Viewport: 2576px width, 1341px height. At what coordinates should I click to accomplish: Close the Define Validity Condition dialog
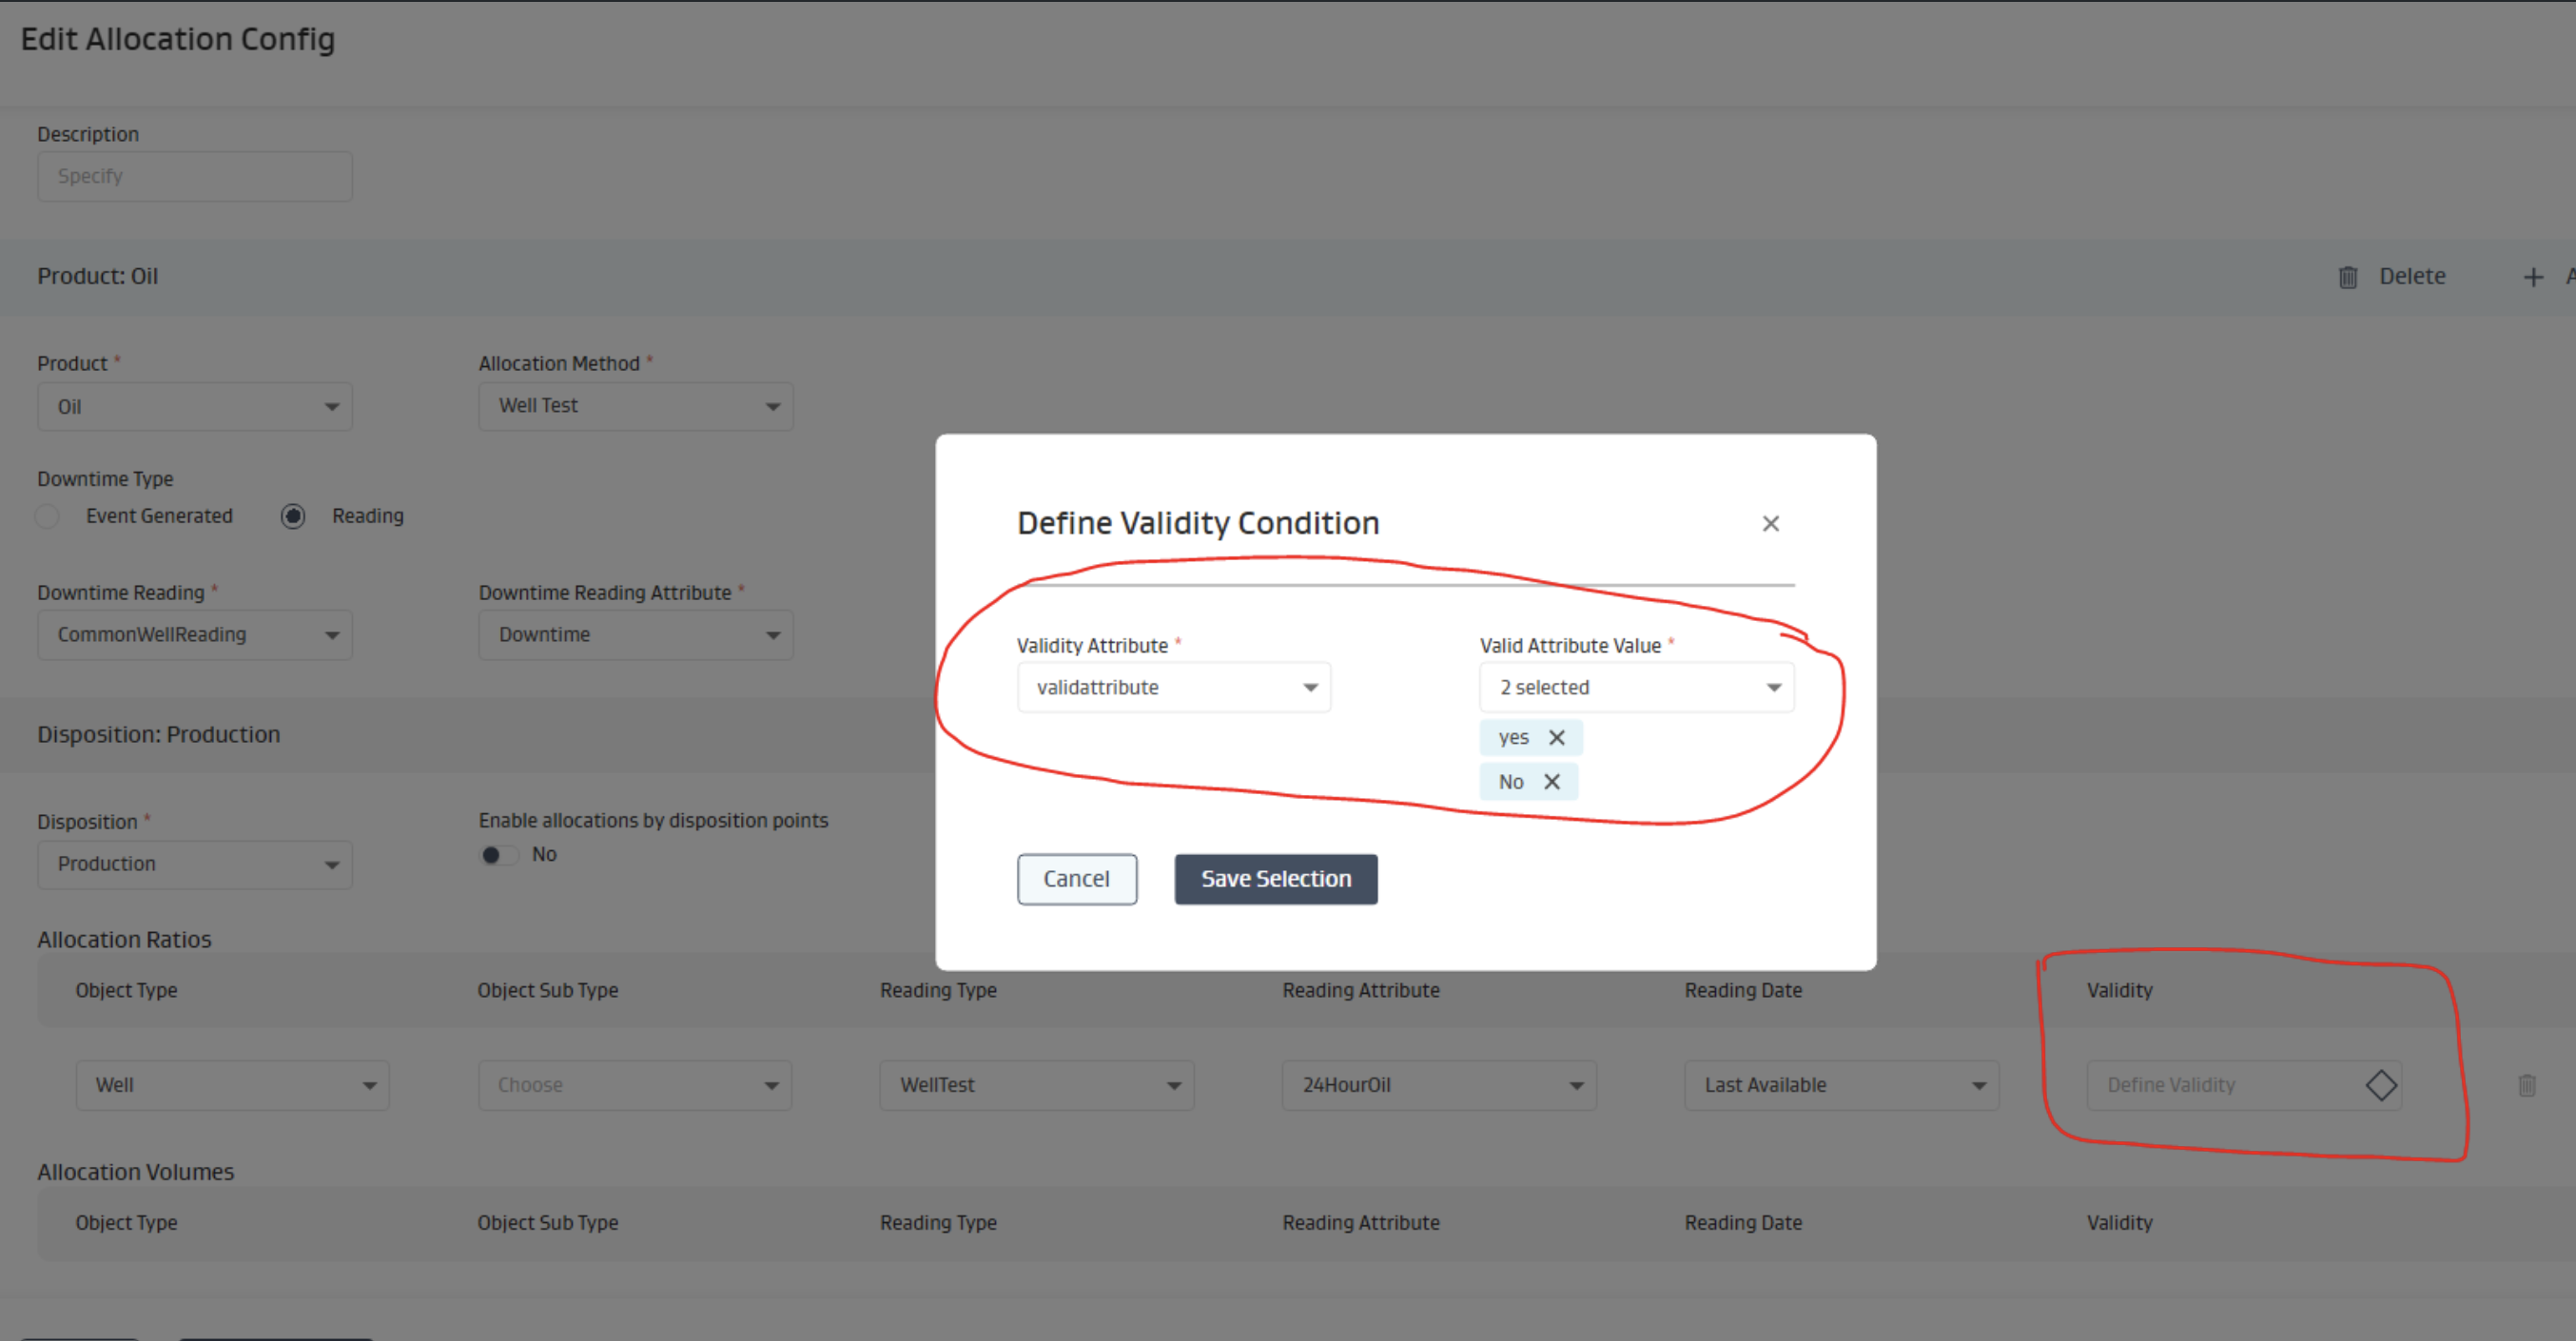1770,524
